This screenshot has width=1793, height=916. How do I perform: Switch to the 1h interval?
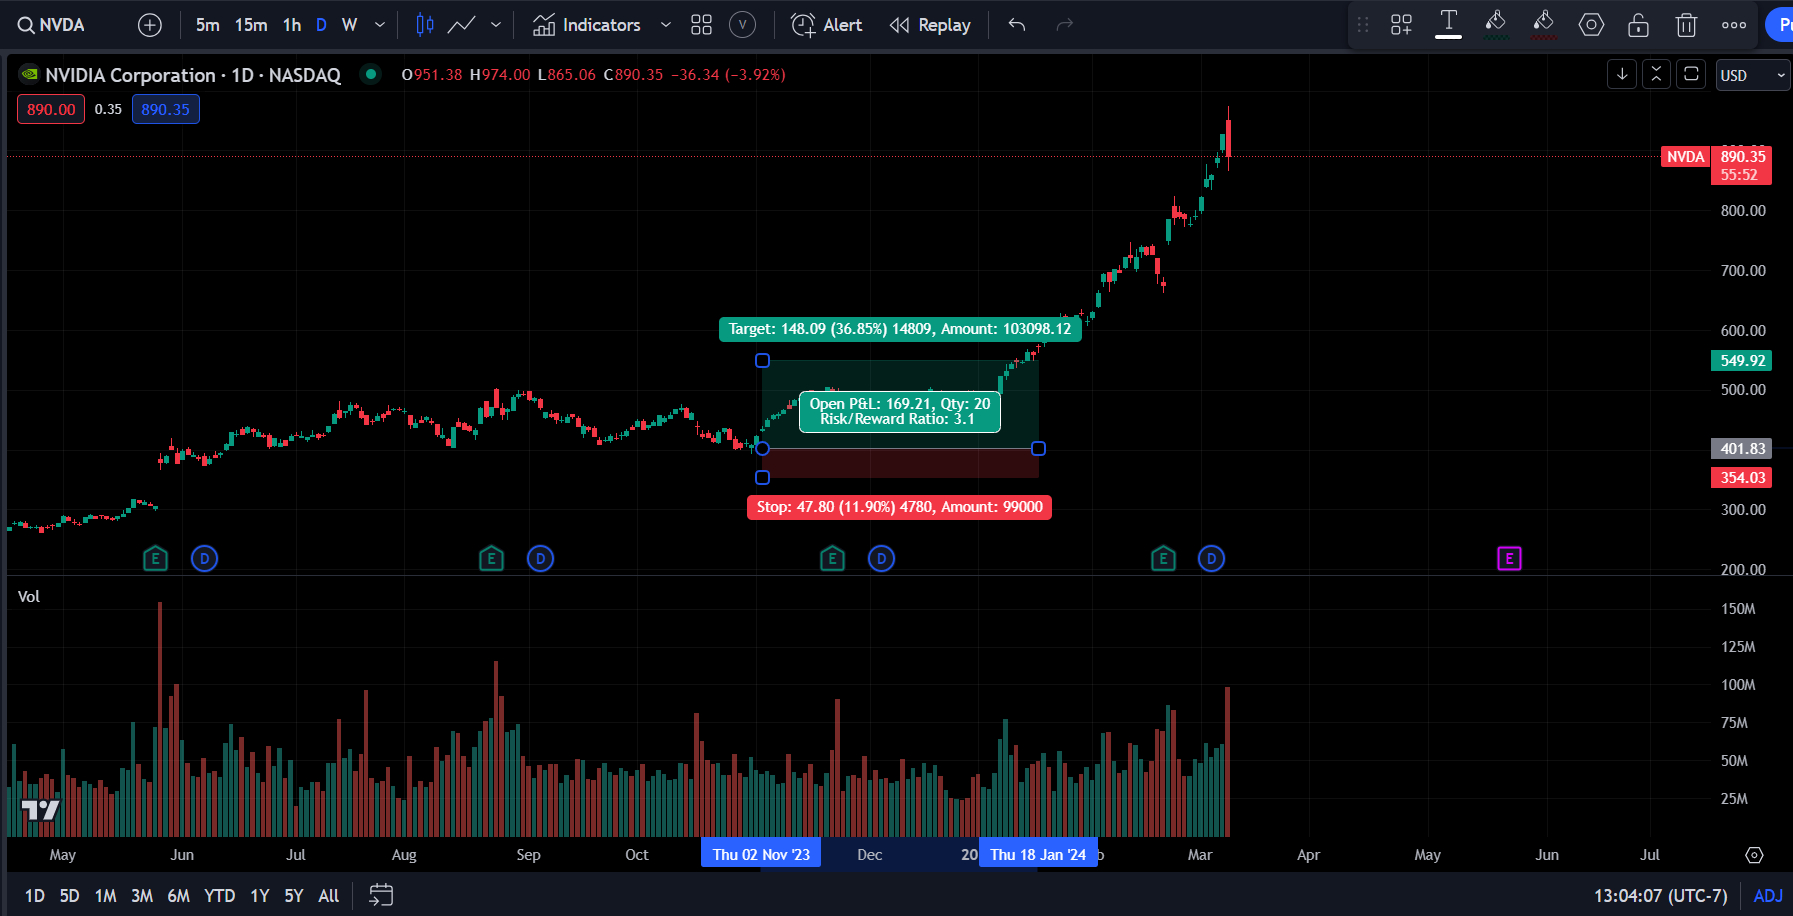click(x=292, y=25)
